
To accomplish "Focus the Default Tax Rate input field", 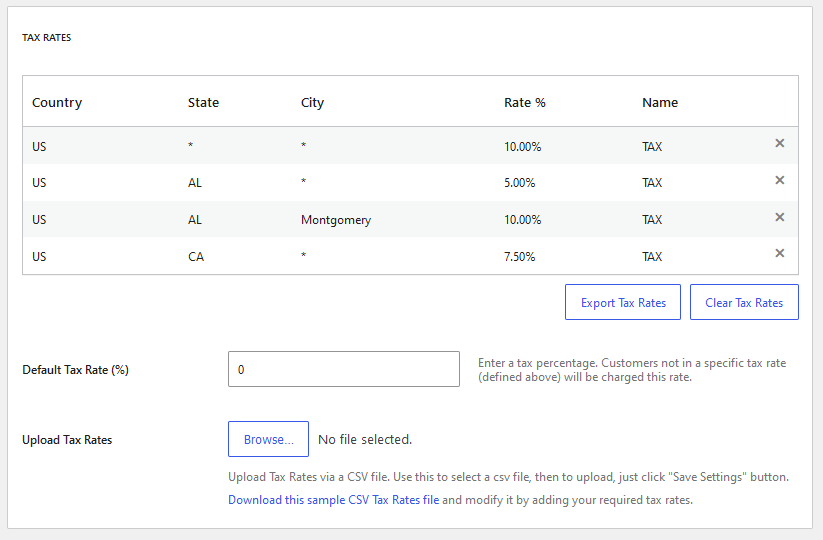I will [344, 369].
